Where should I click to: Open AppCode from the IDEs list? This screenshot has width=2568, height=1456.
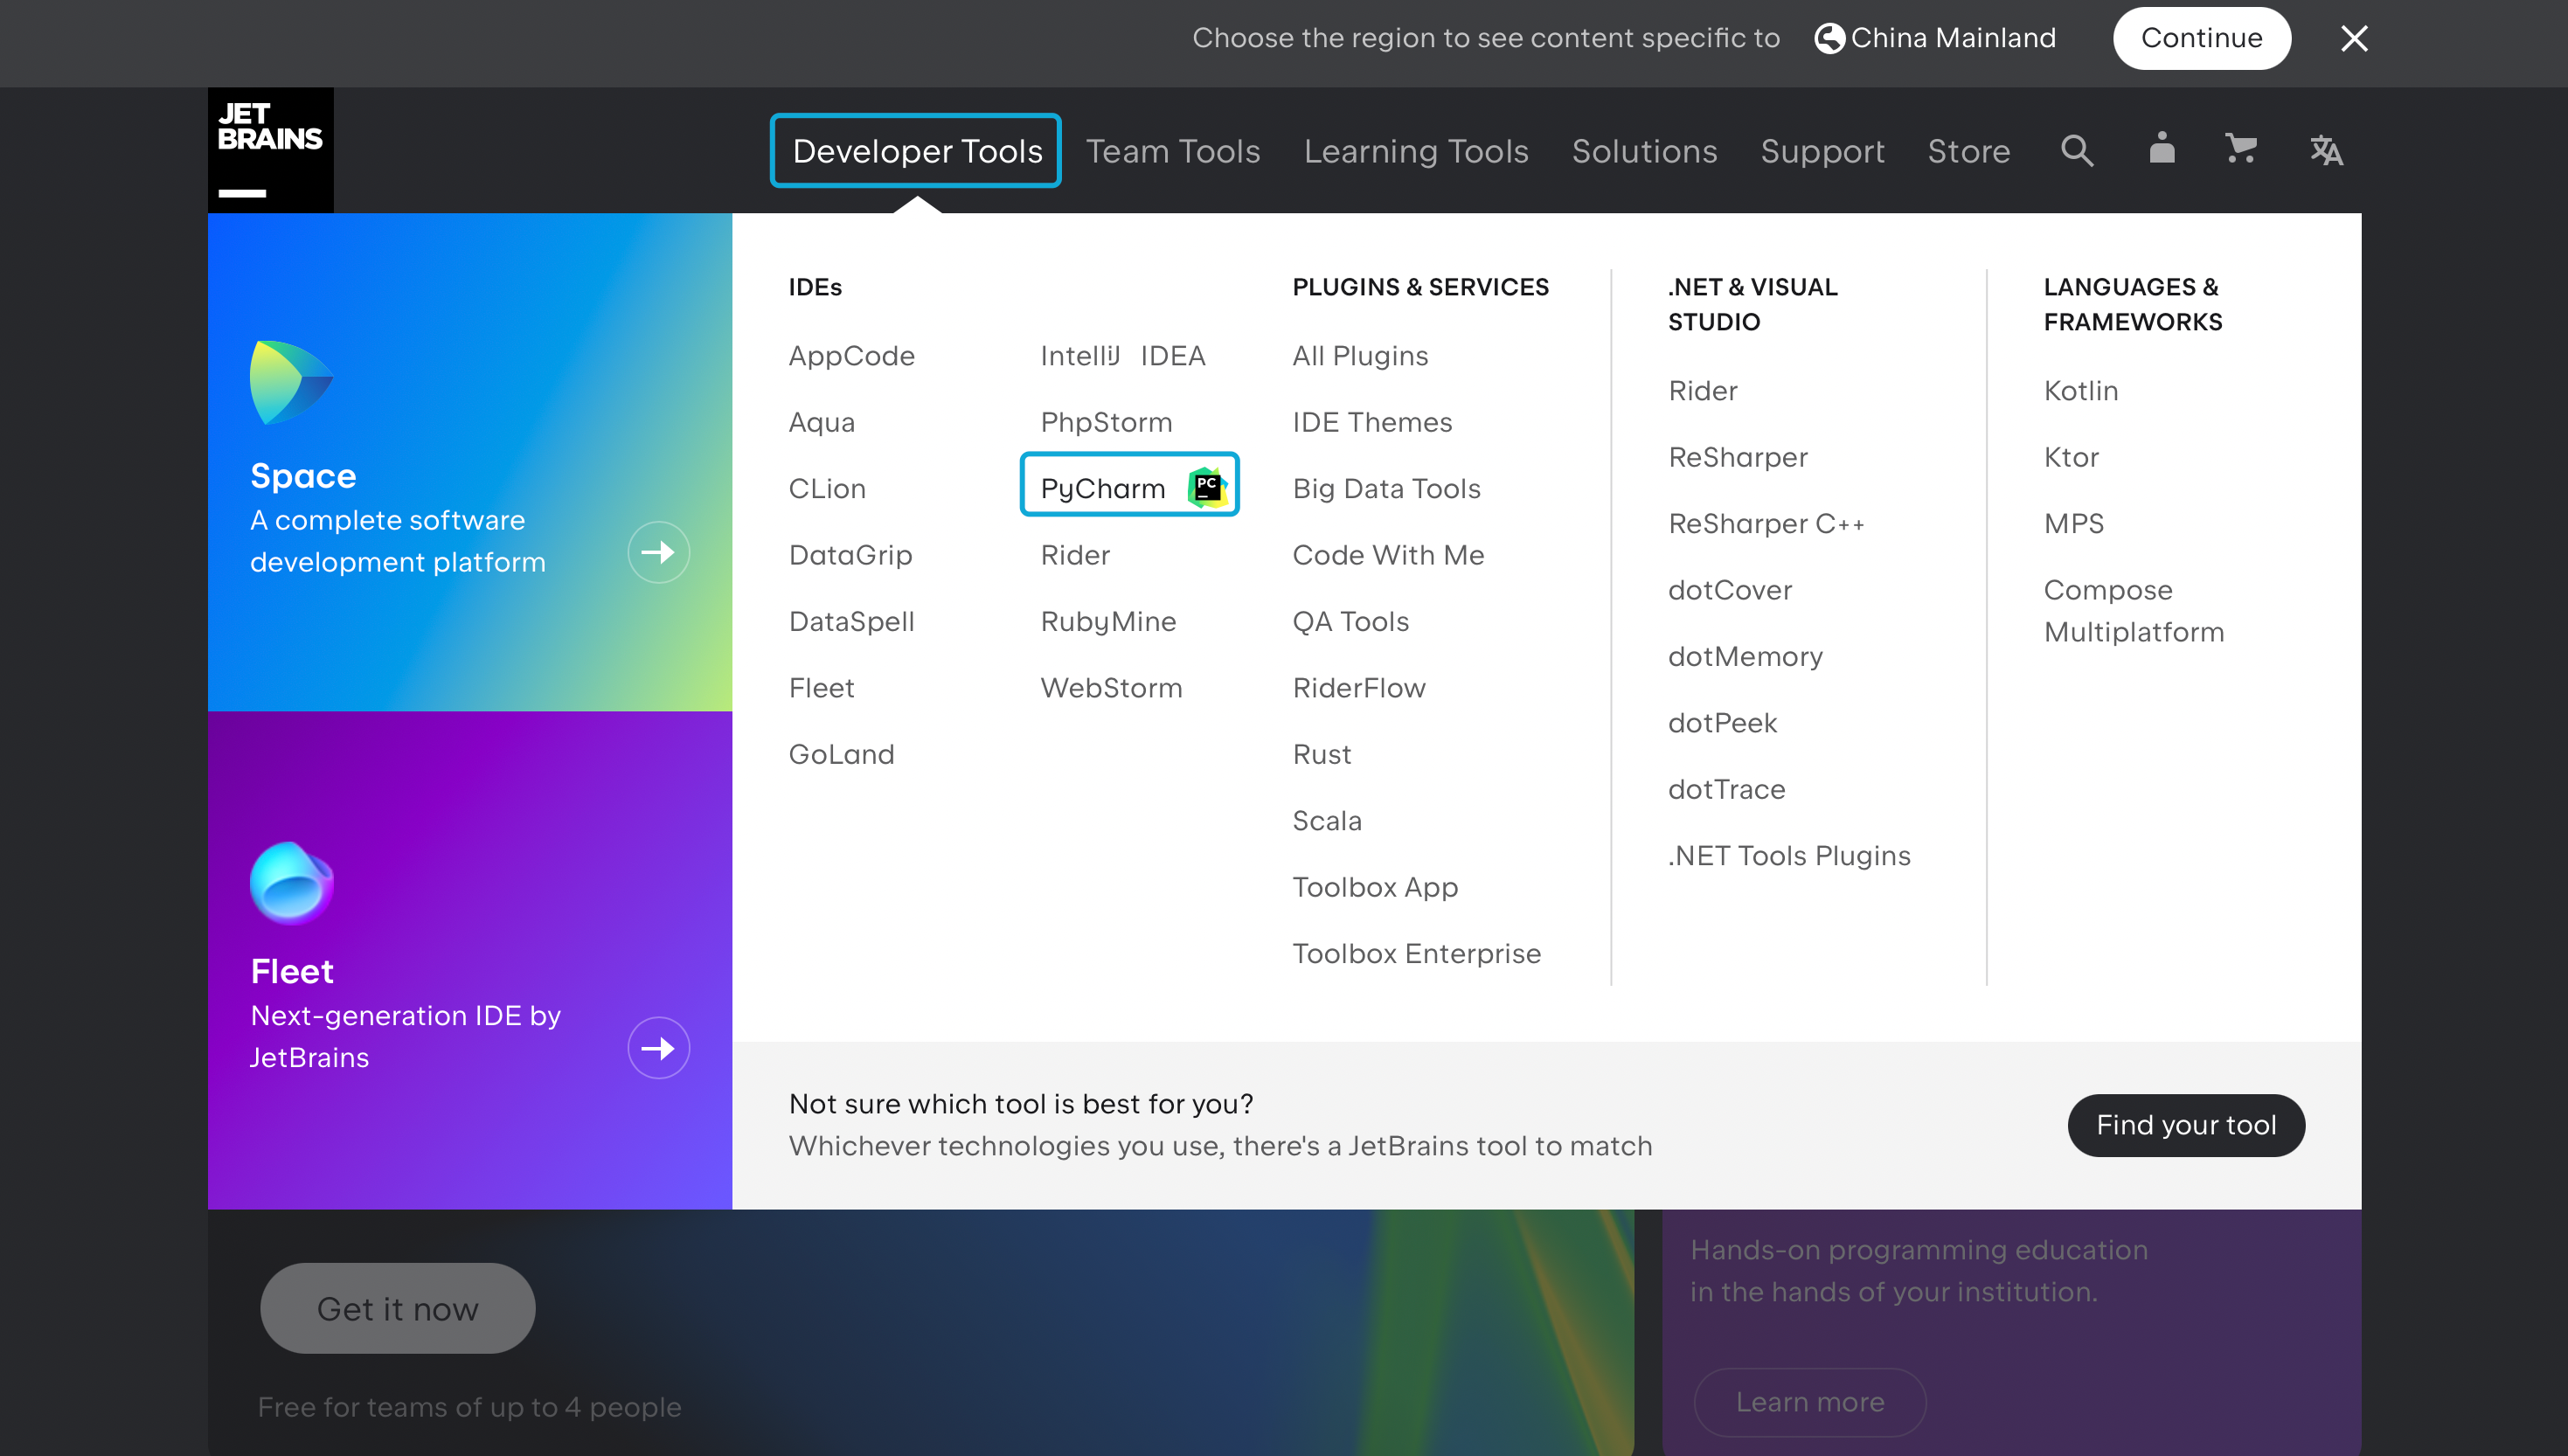pos(851,356)
